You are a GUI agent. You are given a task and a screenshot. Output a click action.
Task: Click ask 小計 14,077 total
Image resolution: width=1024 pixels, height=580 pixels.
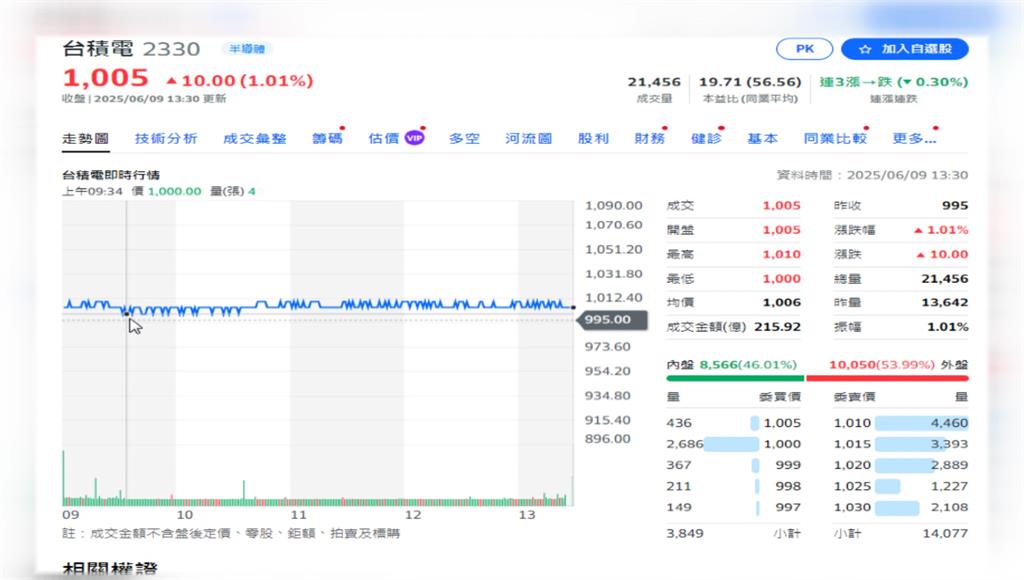pyautogui.click(x=945, y=533)
